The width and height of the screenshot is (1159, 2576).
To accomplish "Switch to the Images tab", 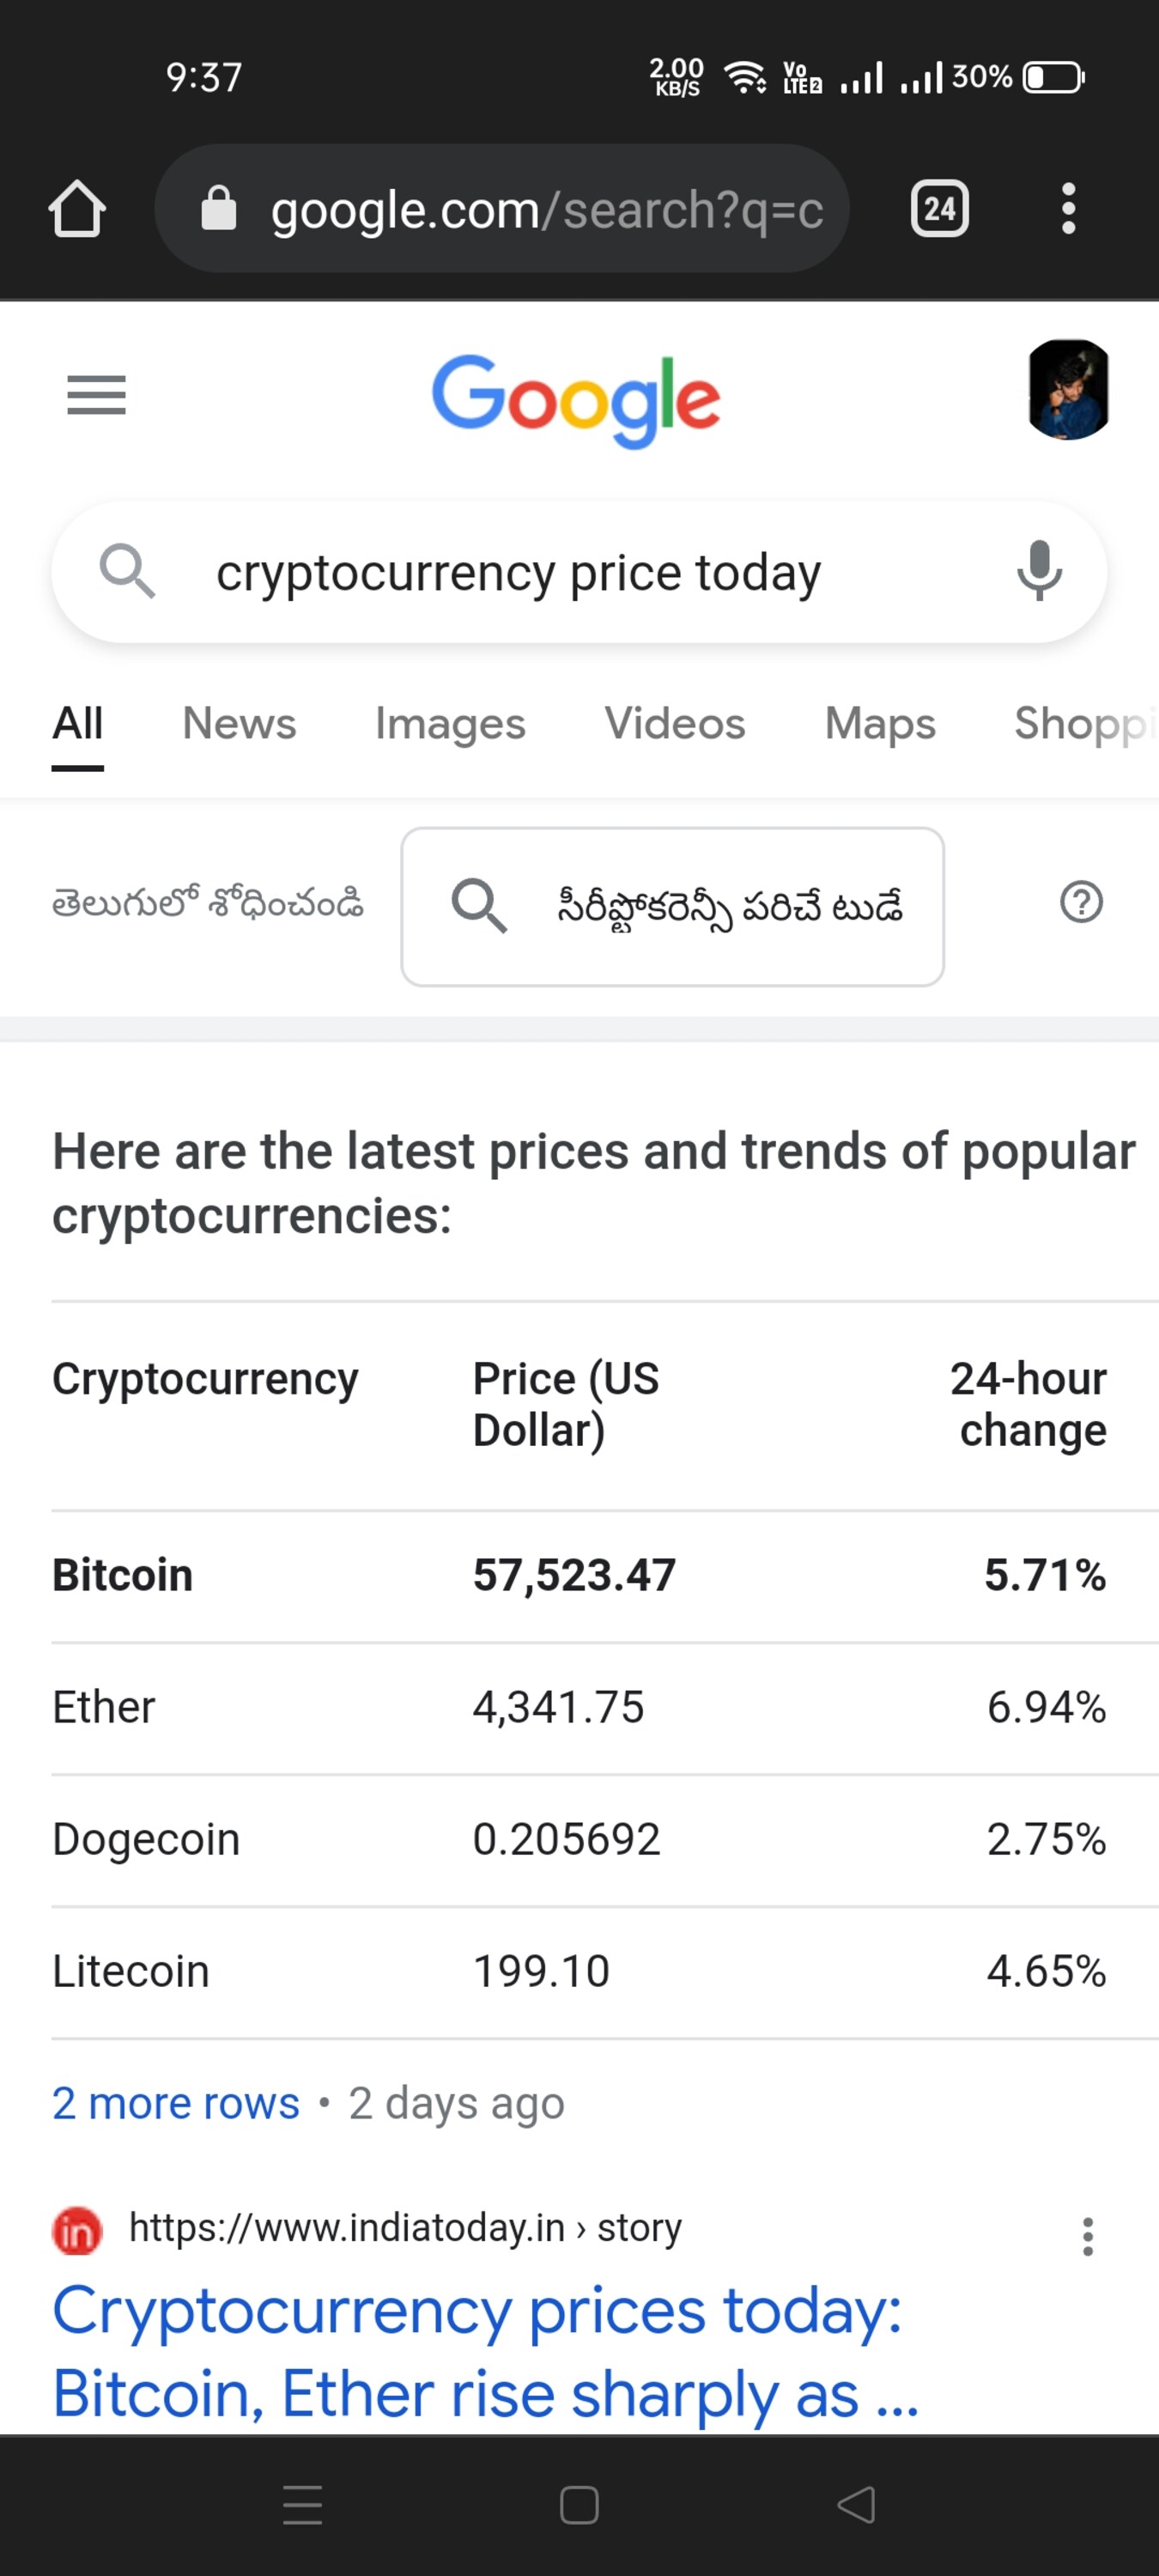I will (450, 723).
